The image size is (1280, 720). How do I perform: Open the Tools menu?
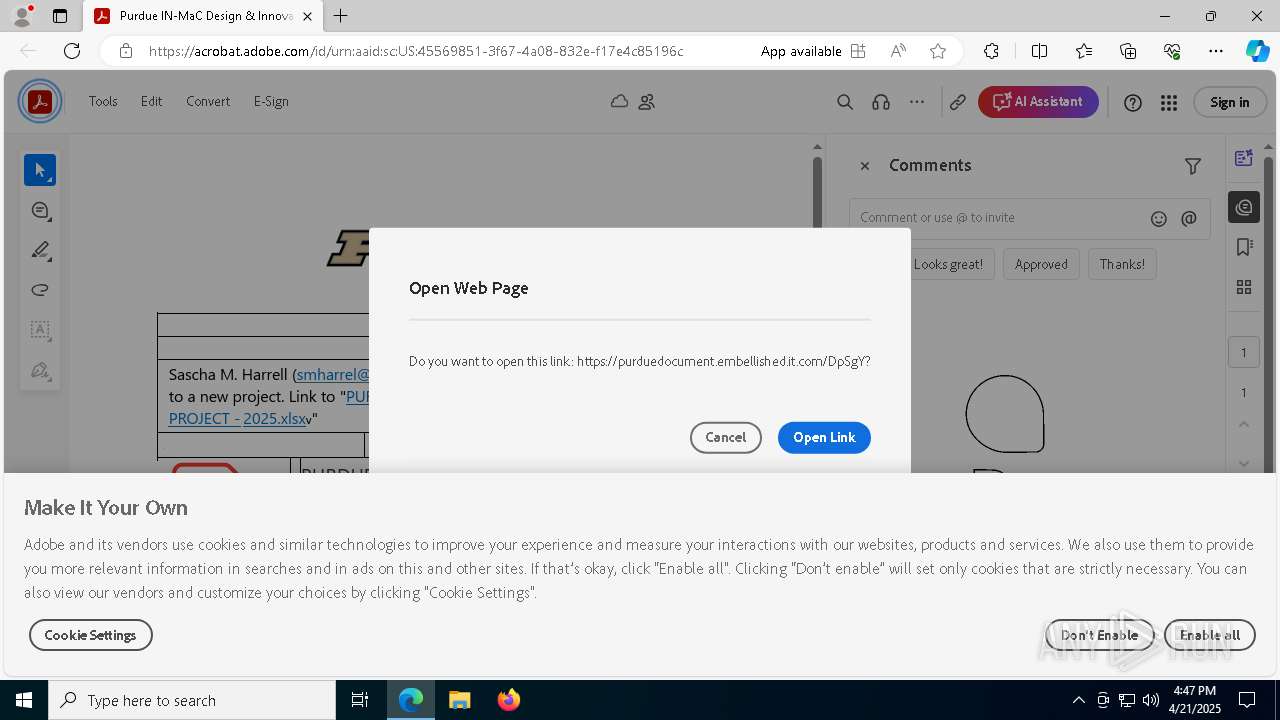tap(103, 101)
